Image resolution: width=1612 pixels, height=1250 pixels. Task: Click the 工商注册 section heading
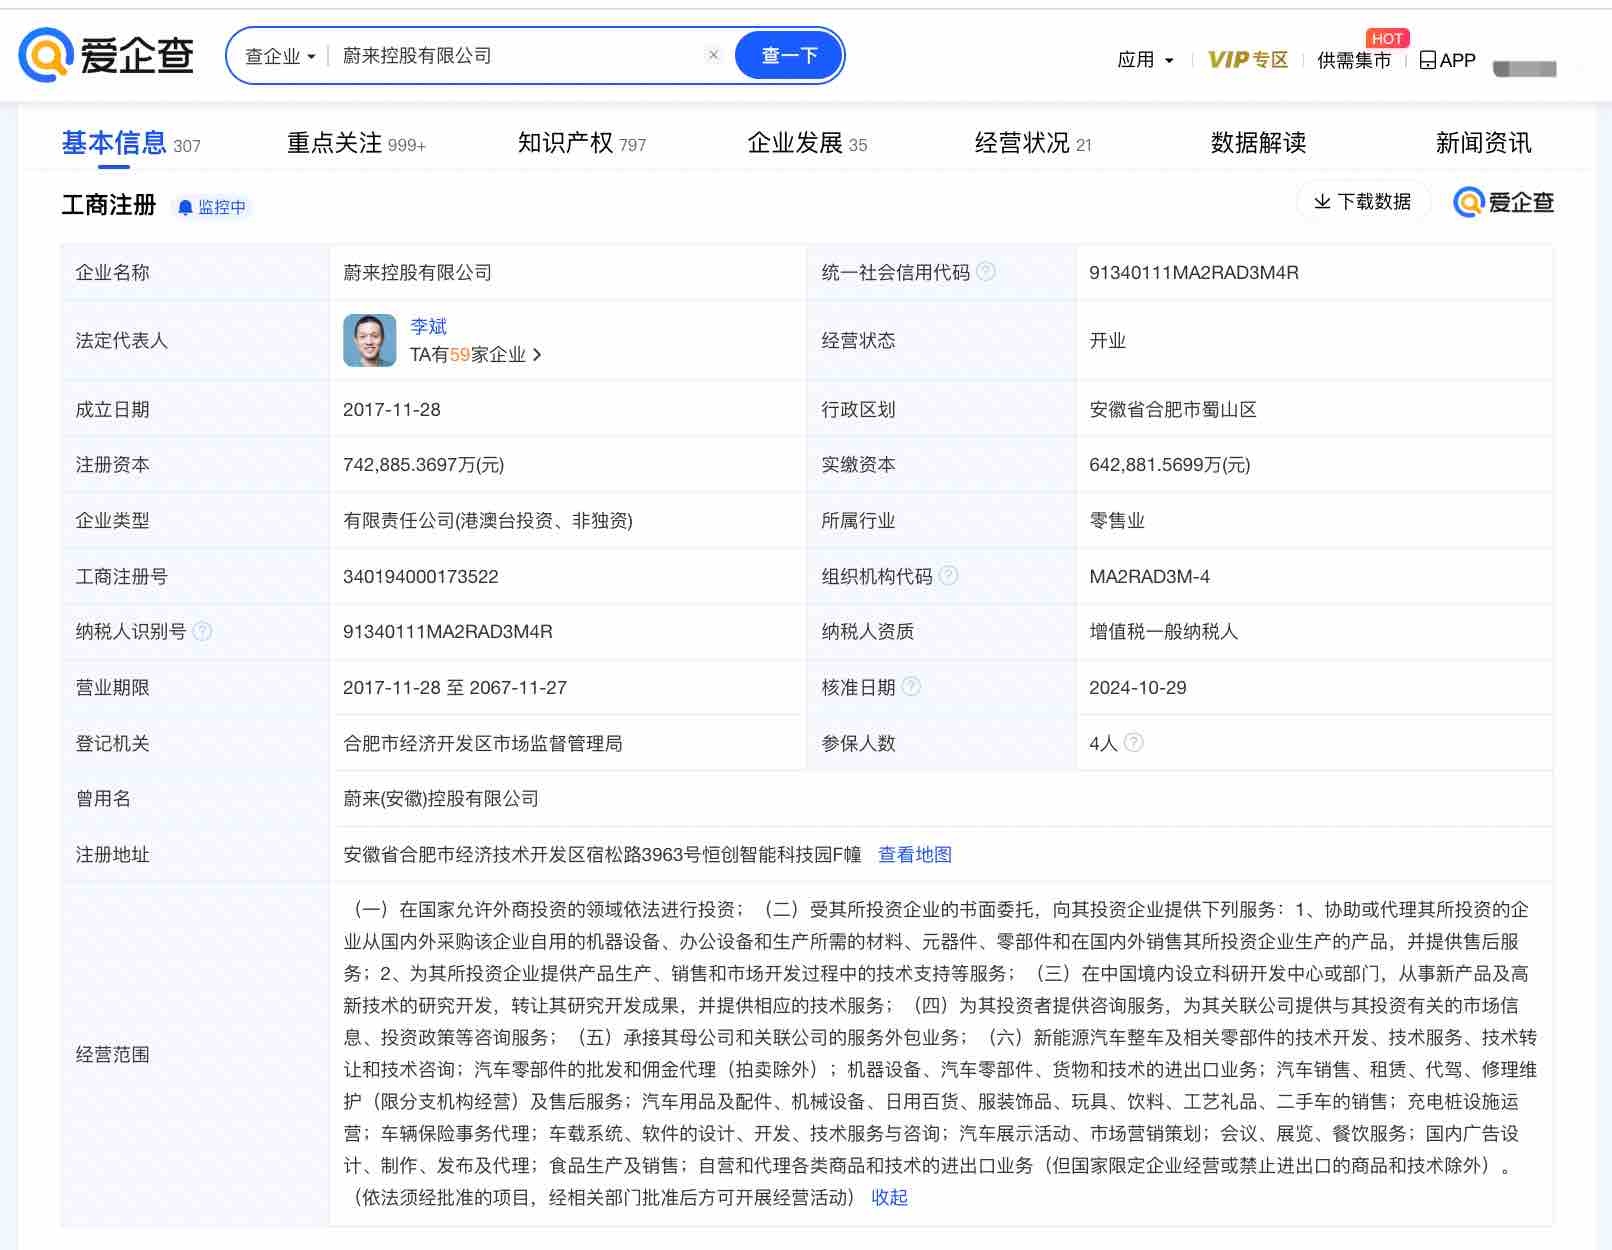tap(109, 205)
